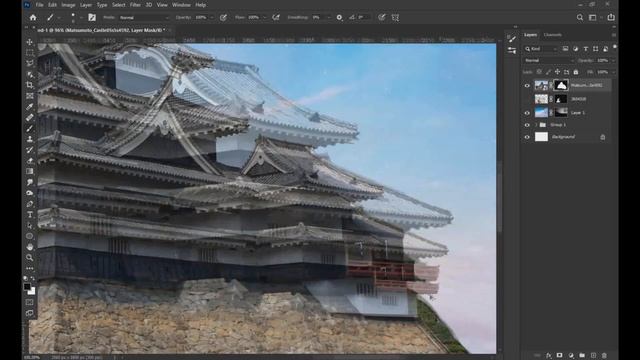Select the Layer 1 image thumbnail
The width and height of the screenshot is (640, 360).
tap(541, 112)
